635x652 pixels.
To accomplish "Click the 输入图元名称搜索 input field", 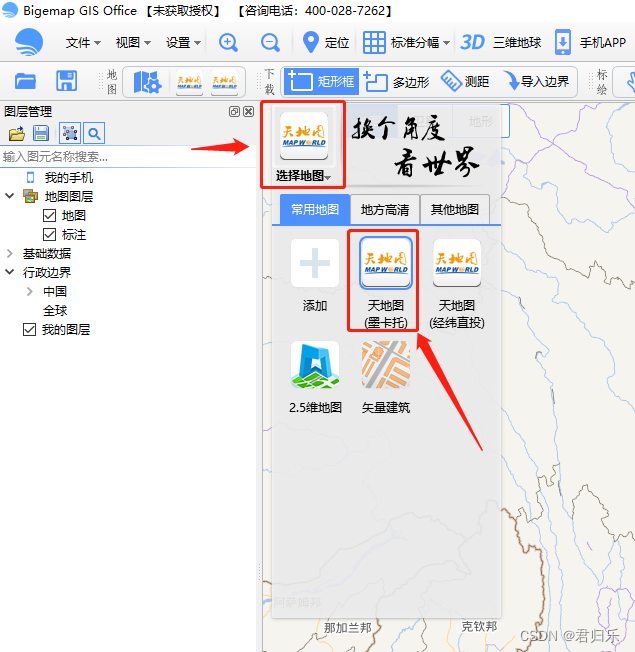I will click(128, 157).
